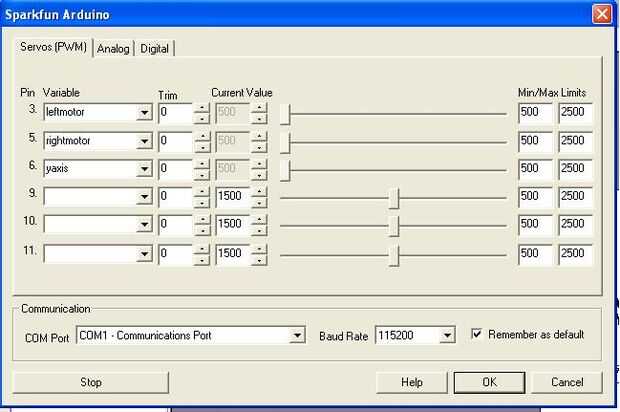Decrease the pin 11 trim value
This screenshot has height=412, width=620.
coord(202,259)
